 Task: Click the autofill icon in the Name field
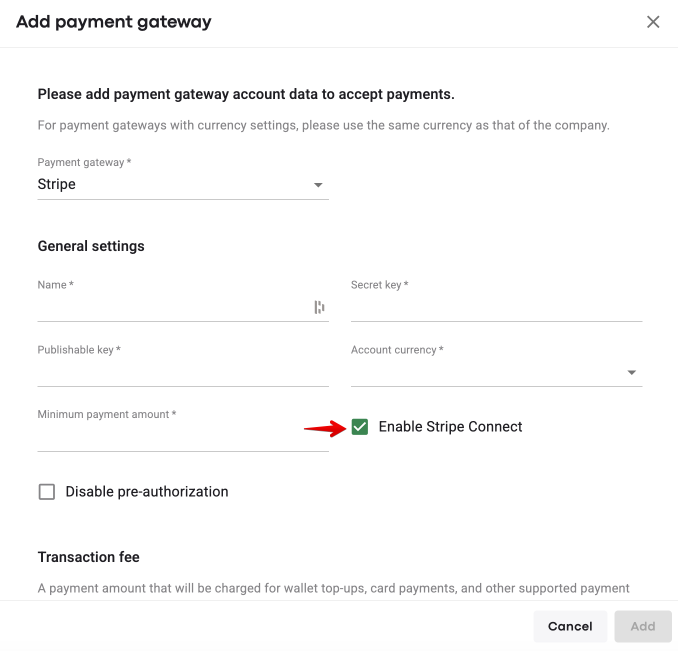pos(320,308)
